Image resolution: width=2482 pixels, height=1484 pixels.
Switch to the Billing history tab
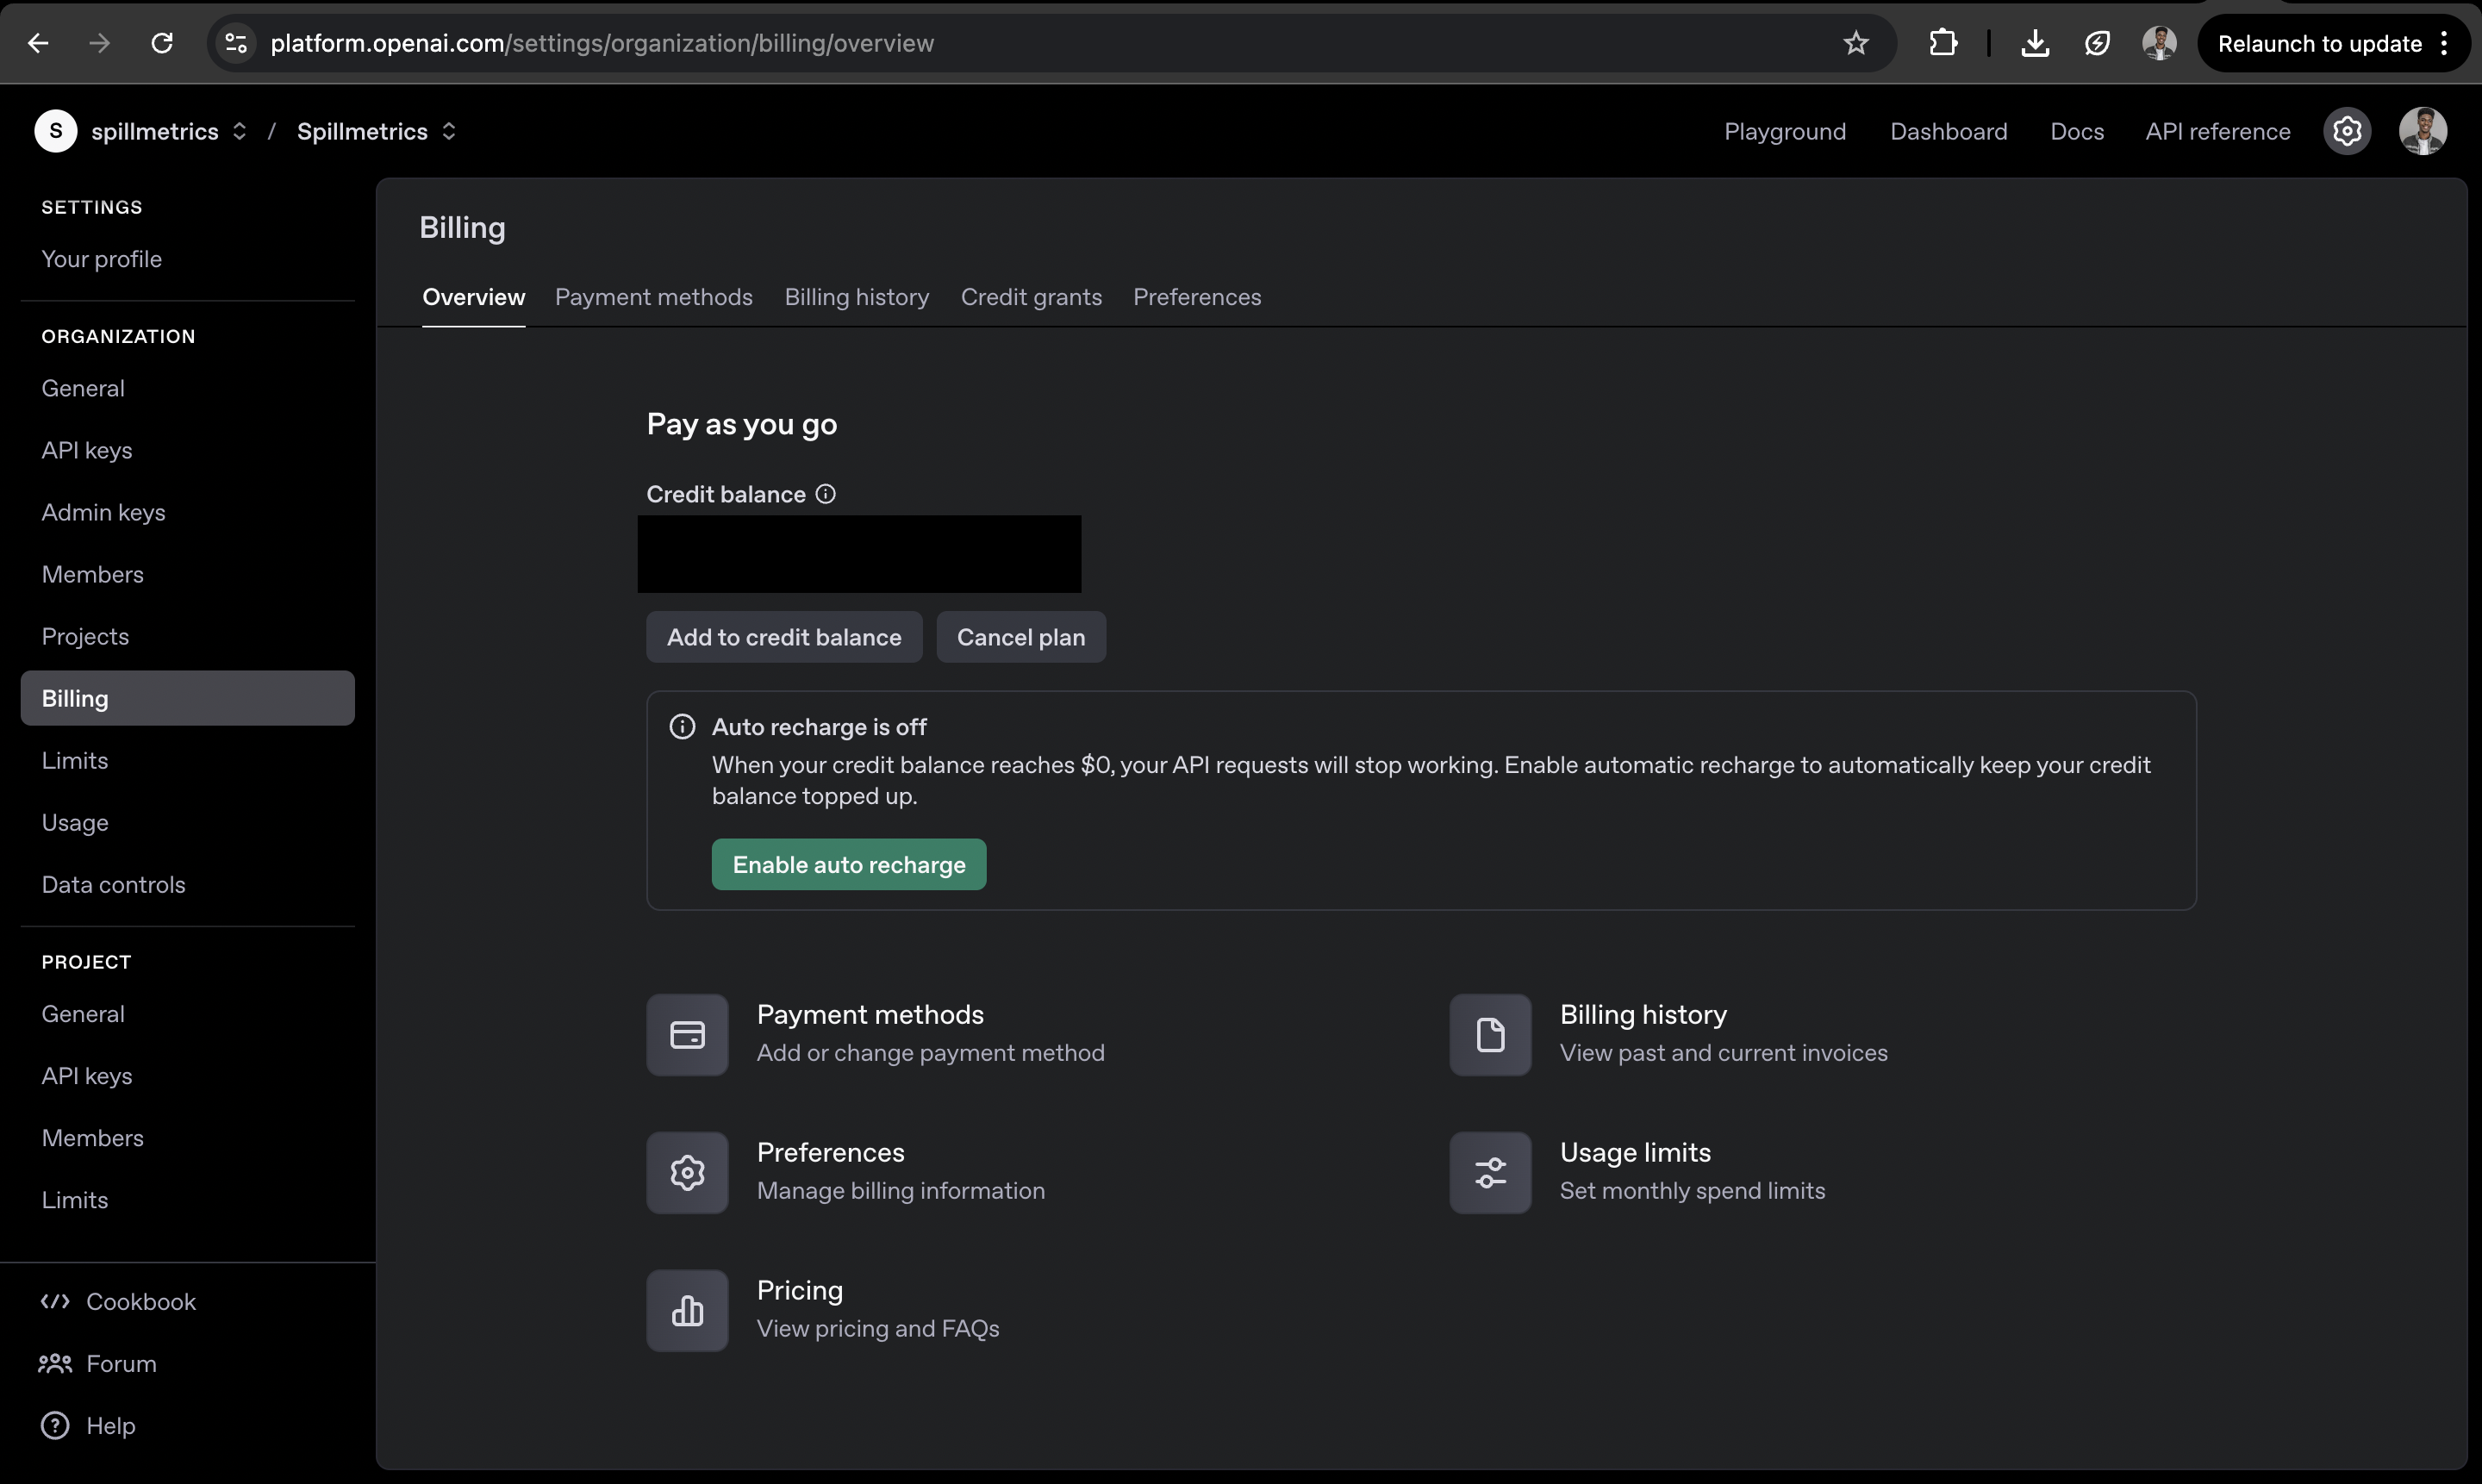(x=856, y=297)
